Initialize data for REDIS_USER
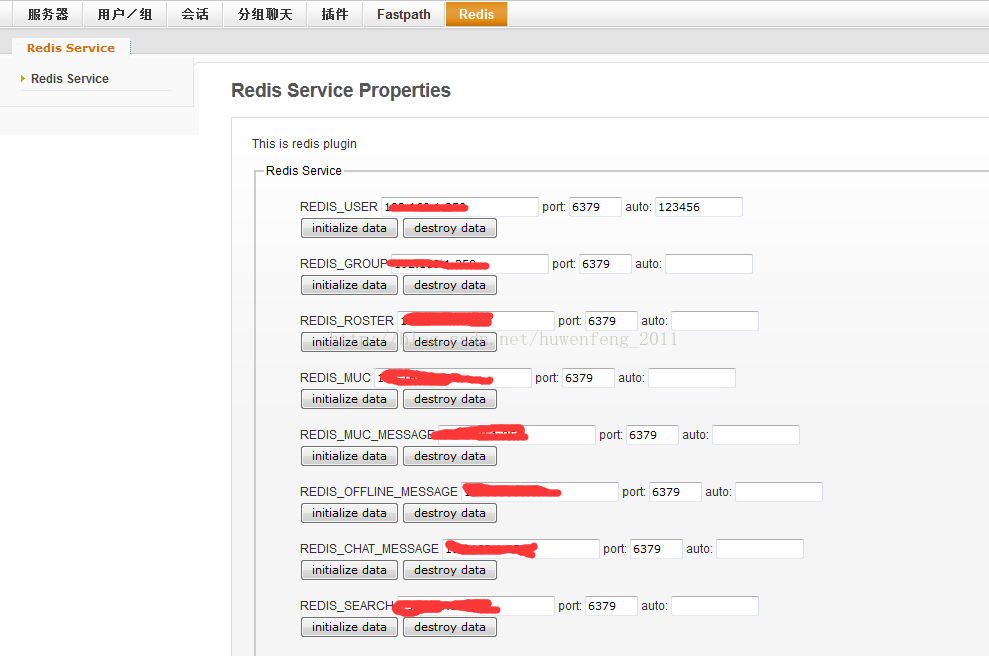This screenshot has height=656, width=989. coord(349,228)
